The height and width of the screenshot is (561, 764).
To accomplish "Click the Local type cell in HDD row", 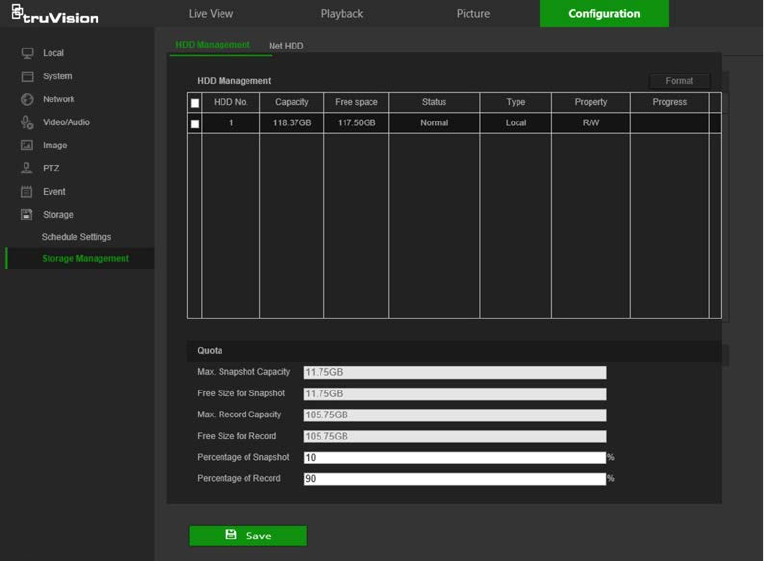I will click(516, 123).
